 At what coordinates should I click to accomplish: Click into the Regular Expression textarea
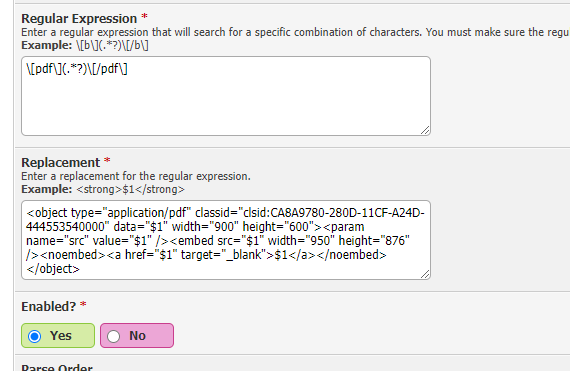(226, 96)
